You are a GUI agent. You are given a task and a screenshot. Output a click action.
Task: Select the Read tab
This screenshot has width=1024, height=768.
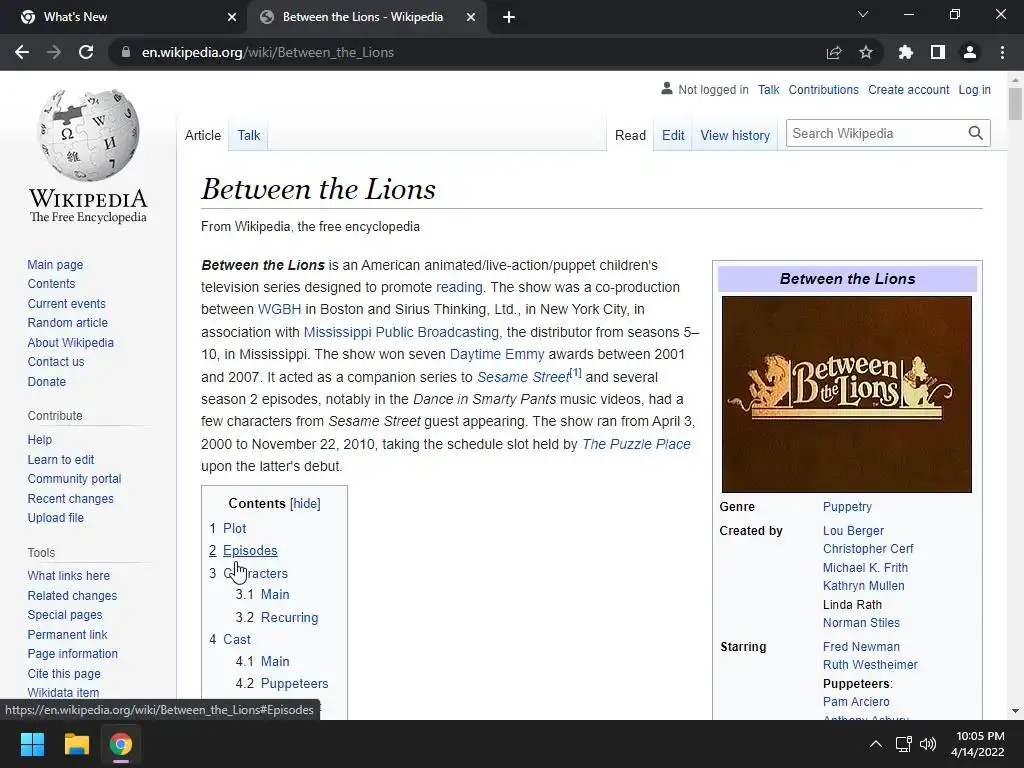[630, 135]
